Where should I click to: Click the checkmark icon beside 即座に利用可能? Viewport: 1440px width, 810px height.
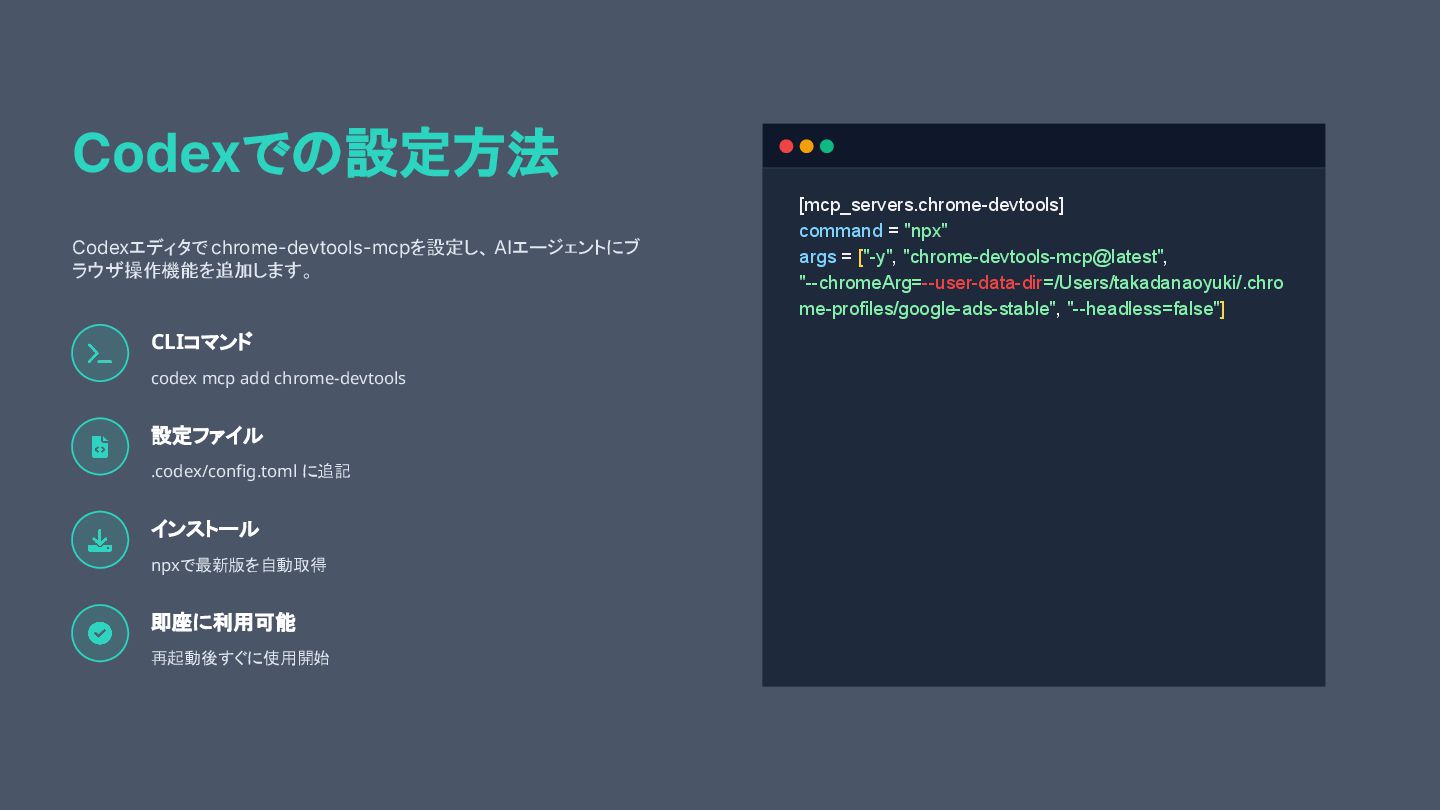(100, 633)
